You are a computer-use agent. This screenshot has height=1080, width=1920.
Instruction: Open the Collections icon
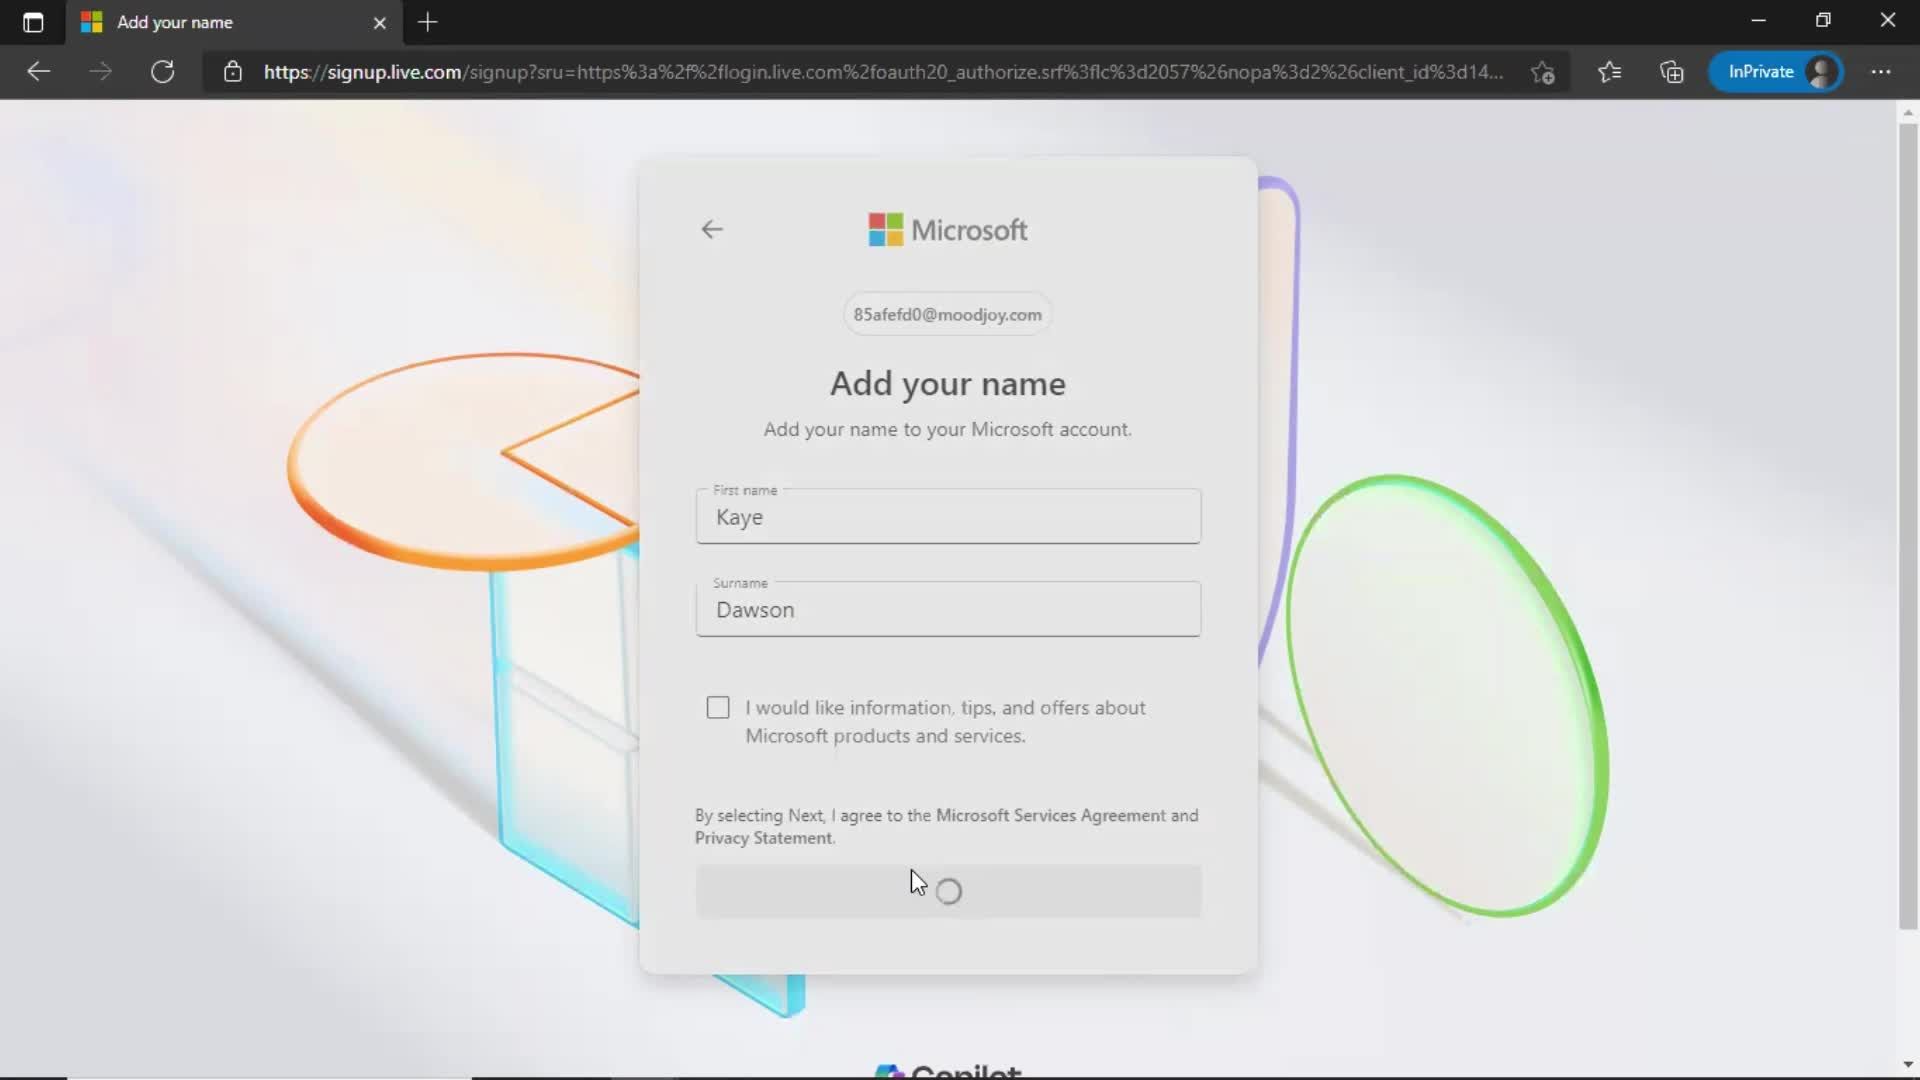pos(1672,72)
